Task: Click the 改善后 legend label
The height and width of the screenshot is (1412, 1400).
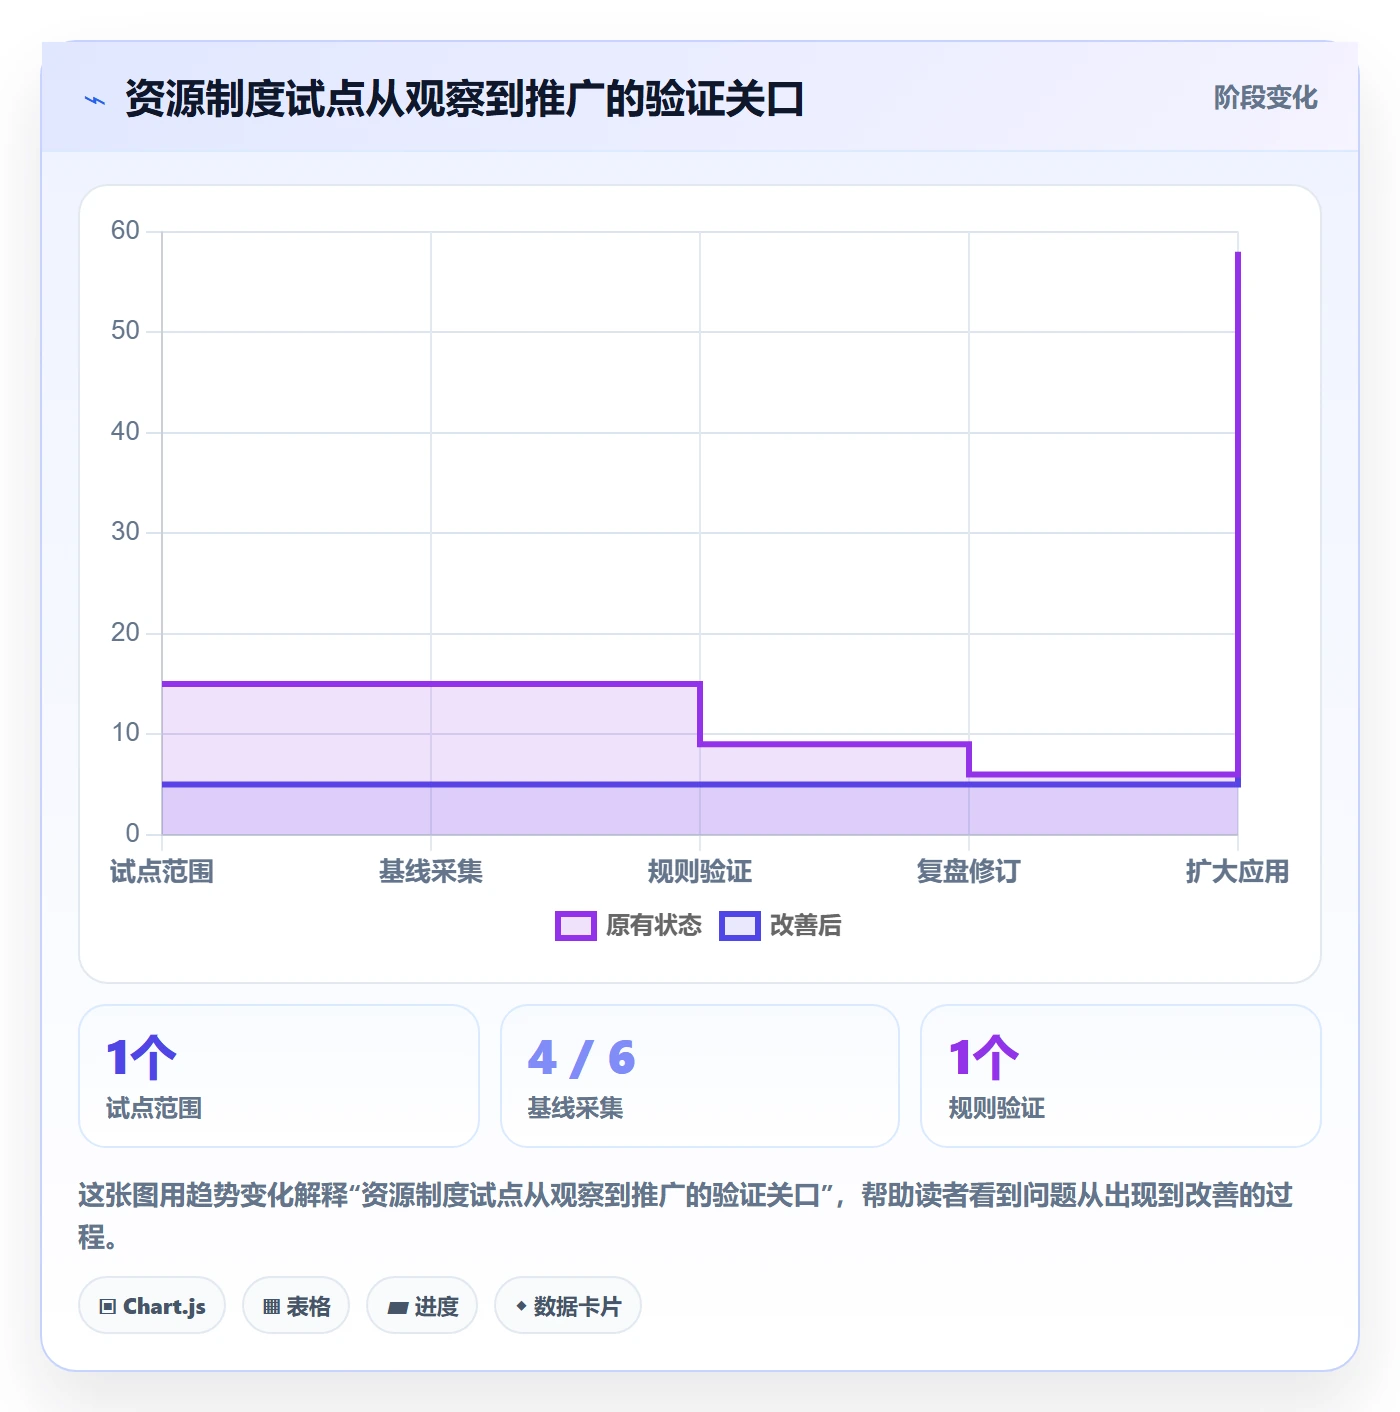Action: click(805, 926)
